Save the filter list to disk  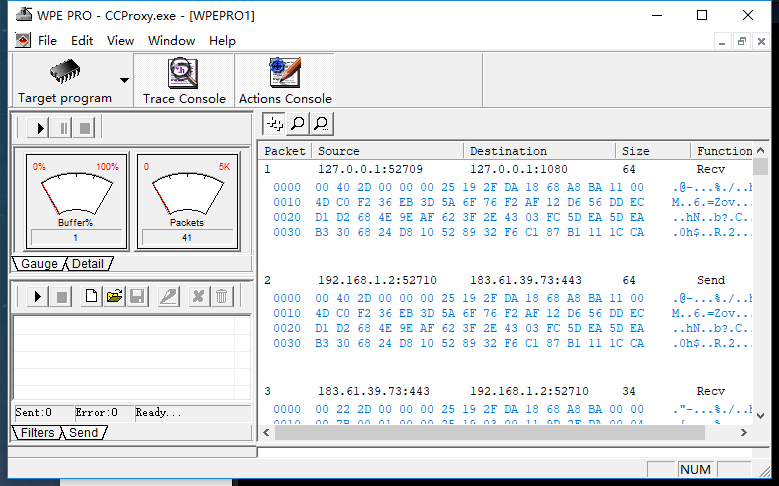click(137, 297)
